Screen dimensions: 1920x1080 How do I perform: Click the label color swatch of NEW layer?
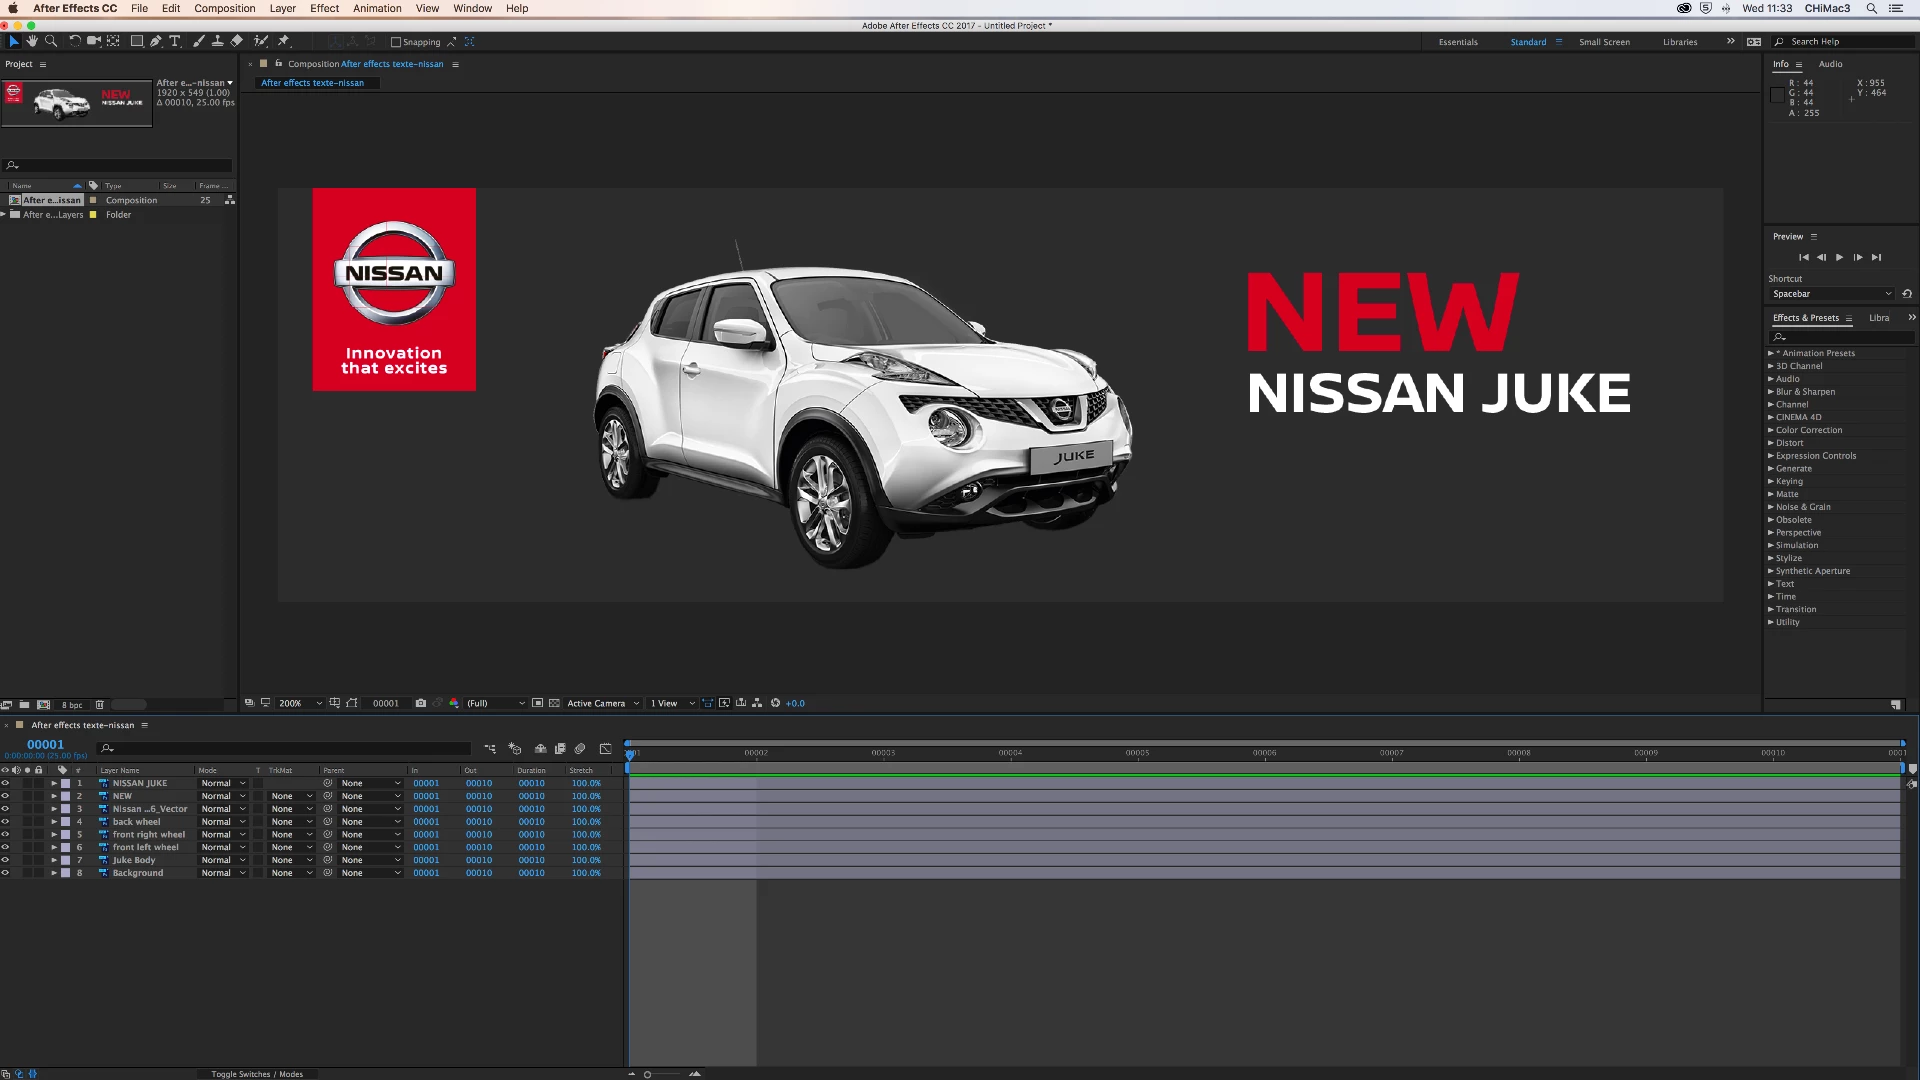click(66, 796)
